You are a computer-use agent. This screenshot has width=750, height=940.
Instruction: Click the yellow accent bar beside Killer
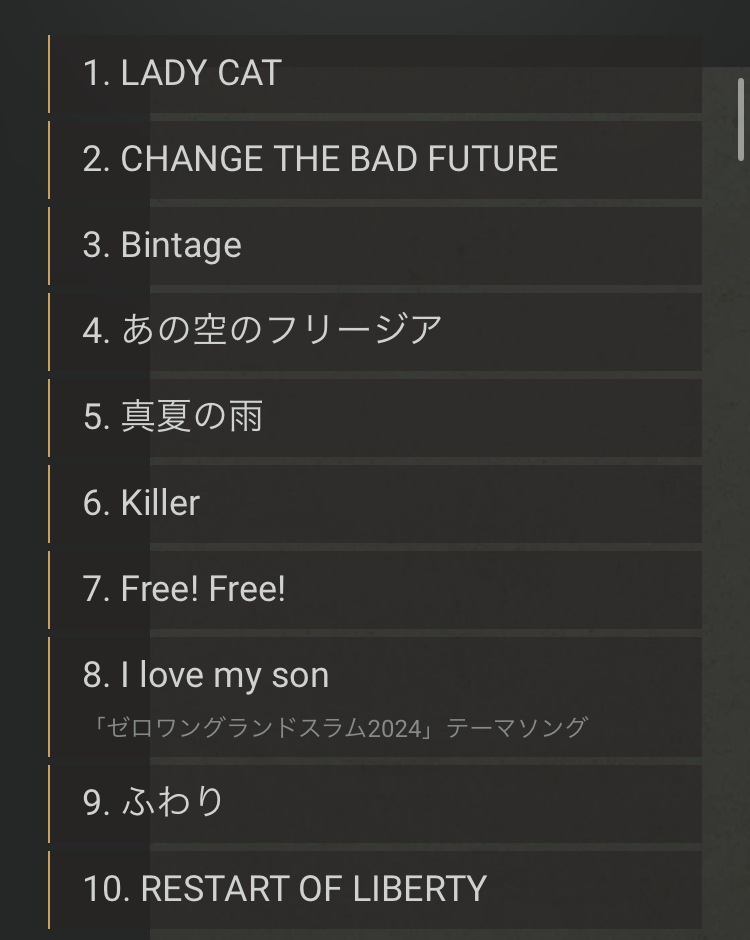[x=49, y=504]
